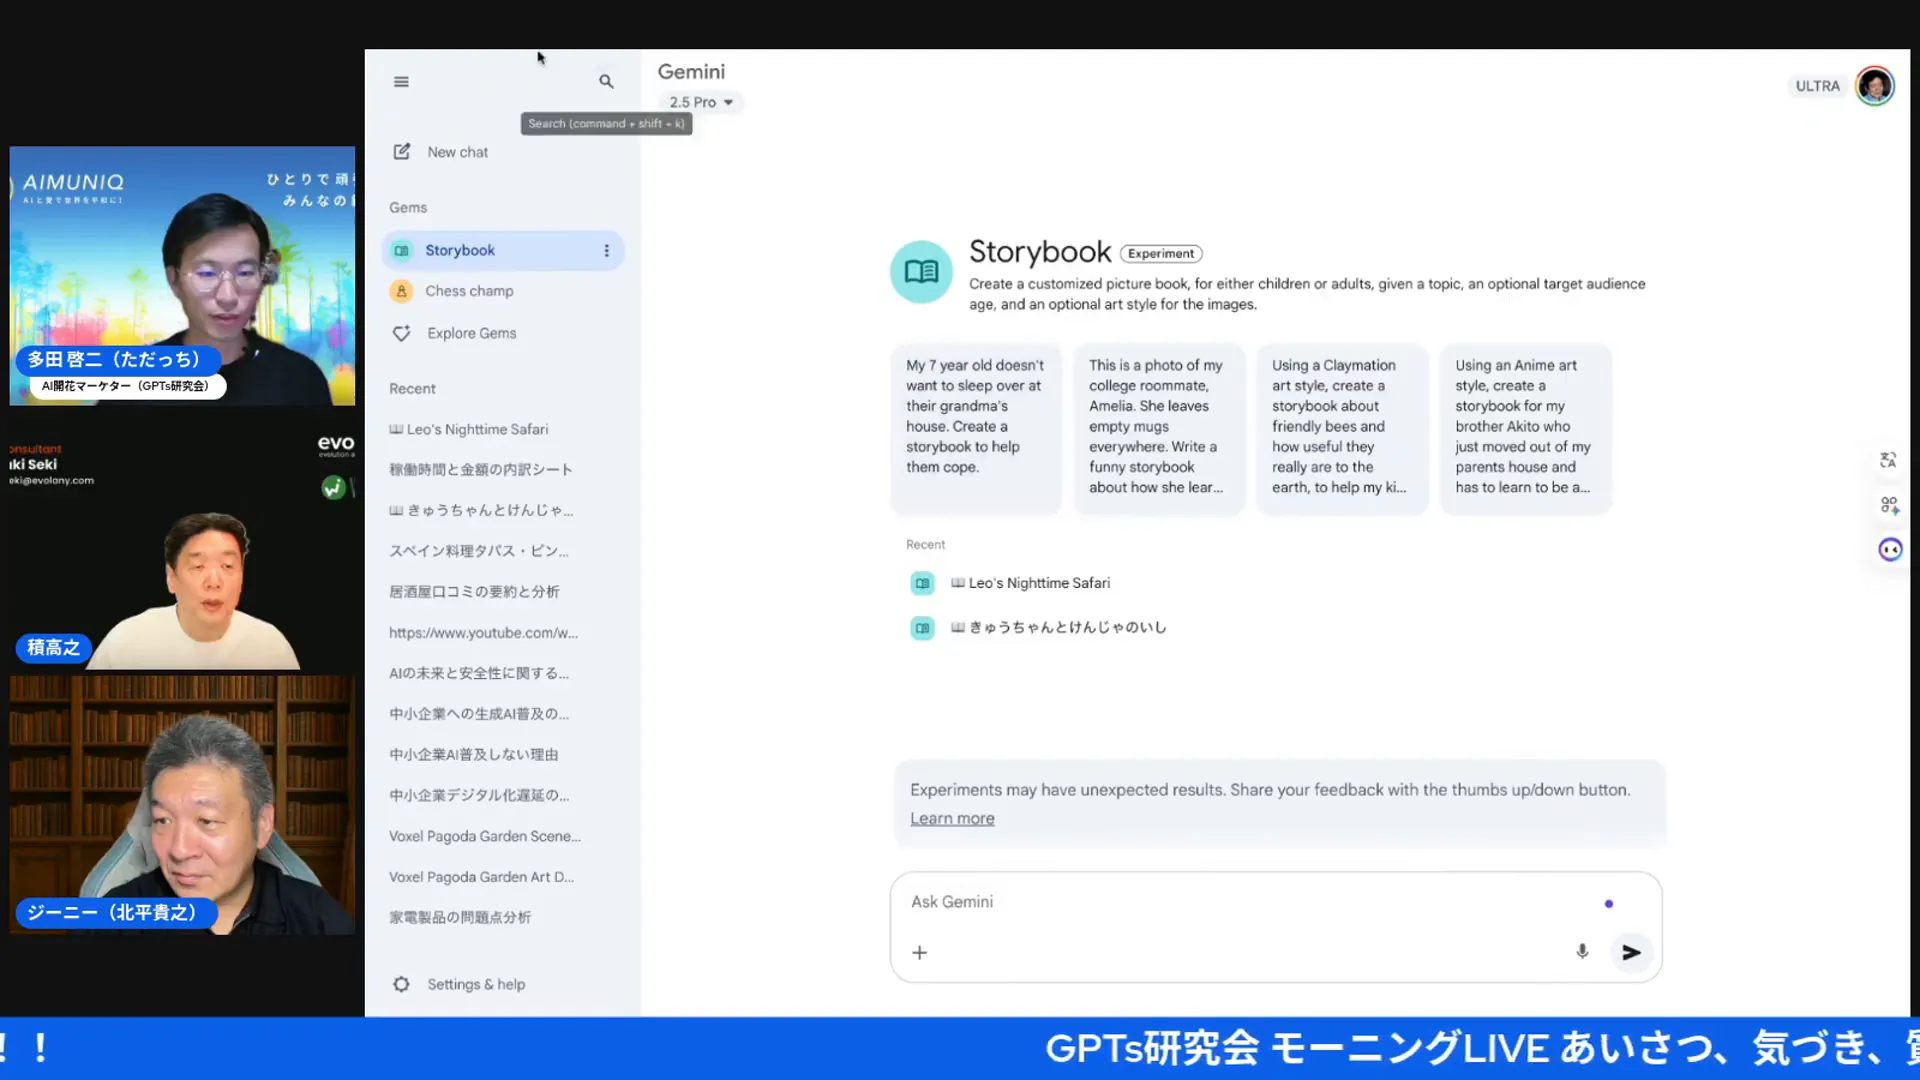The image size is (1920, 1080).
Task: Click the 多田 啓二 webcam video thumbnail
Action: click(x=182, y=276)
